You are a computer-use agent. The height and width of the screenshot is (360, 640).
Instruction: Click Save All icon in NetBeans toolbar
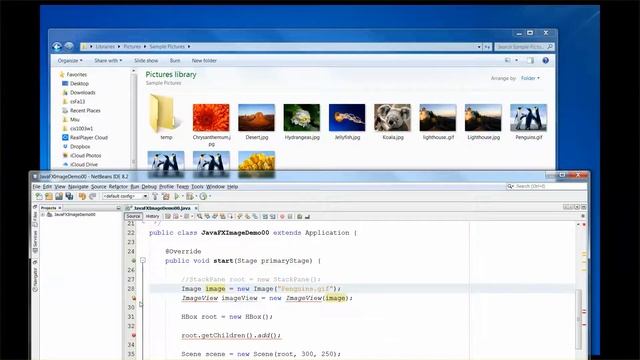click(x=69, y=196)
